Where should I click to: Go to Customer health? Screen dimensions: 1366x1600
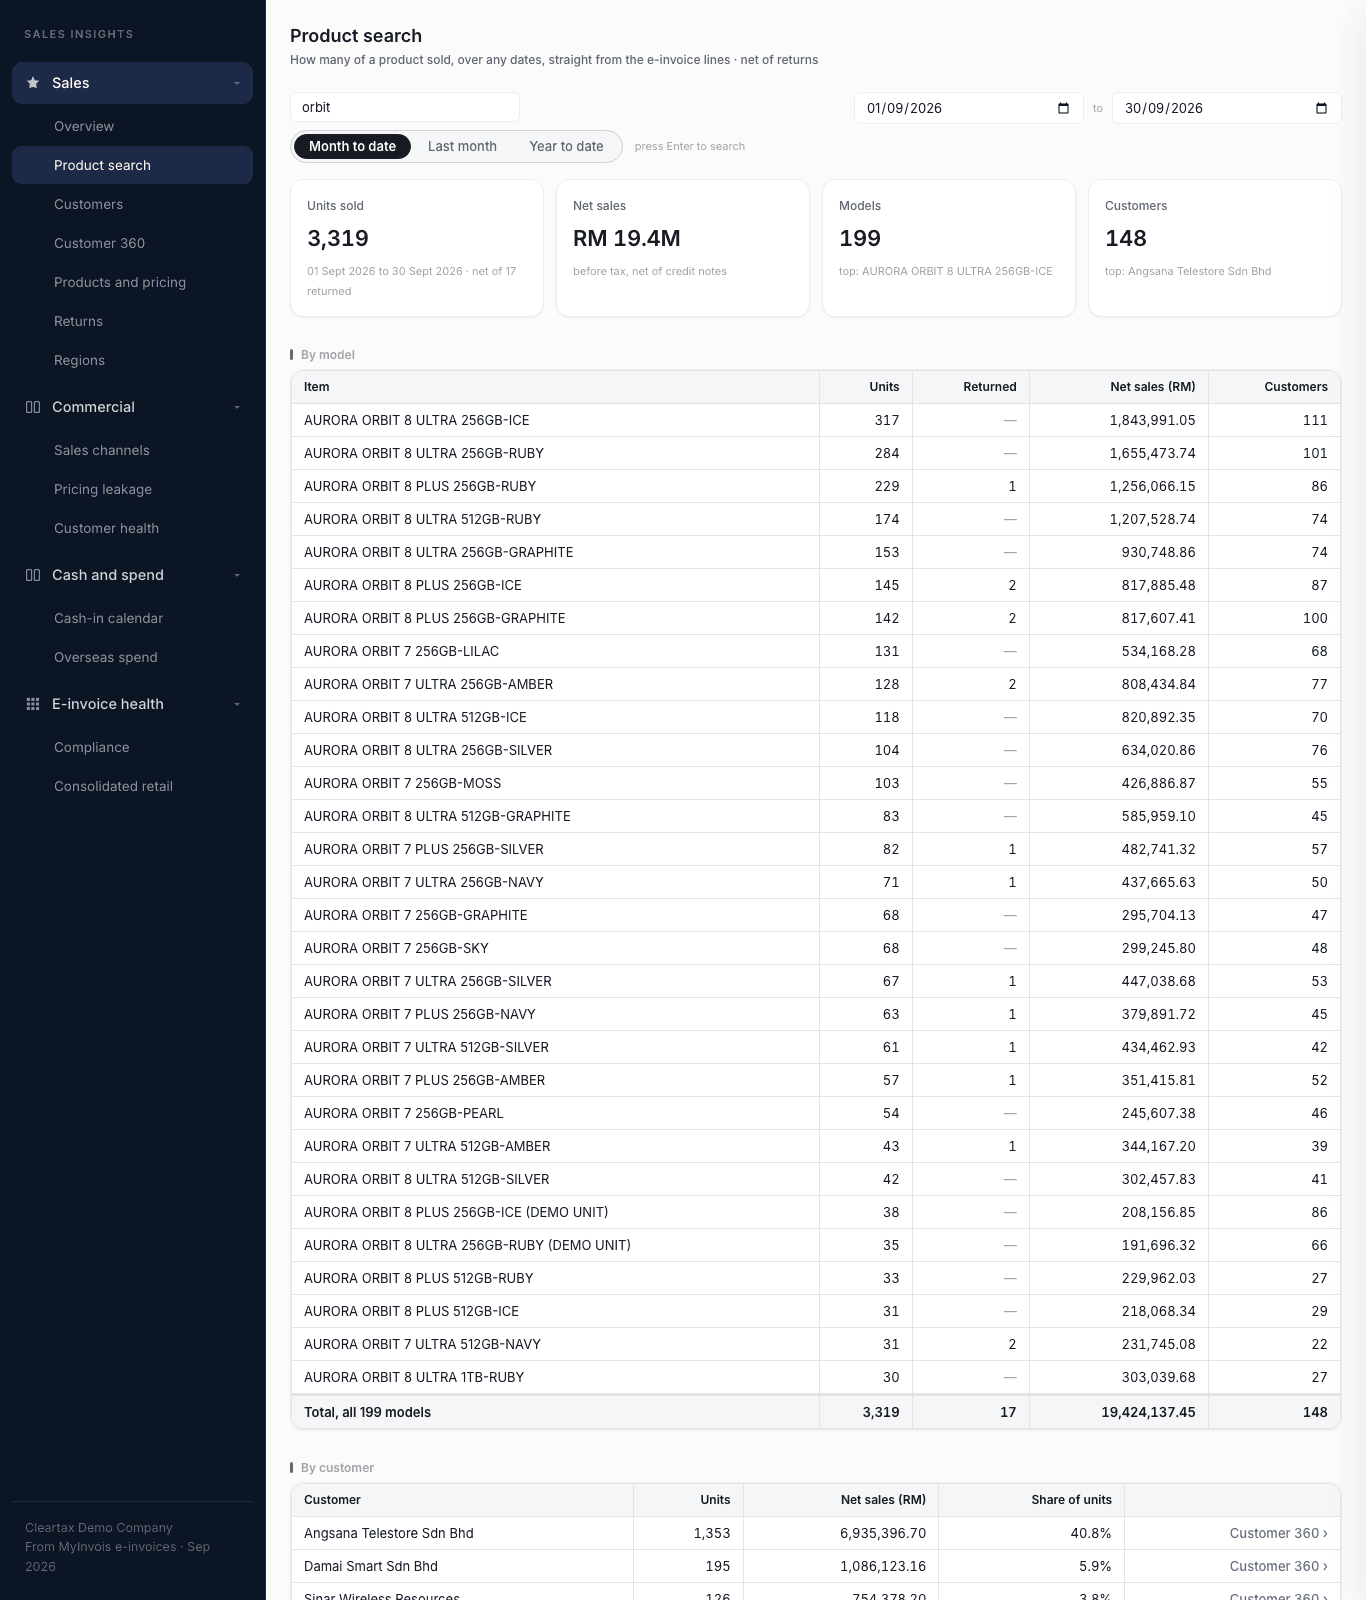[132, 528]
